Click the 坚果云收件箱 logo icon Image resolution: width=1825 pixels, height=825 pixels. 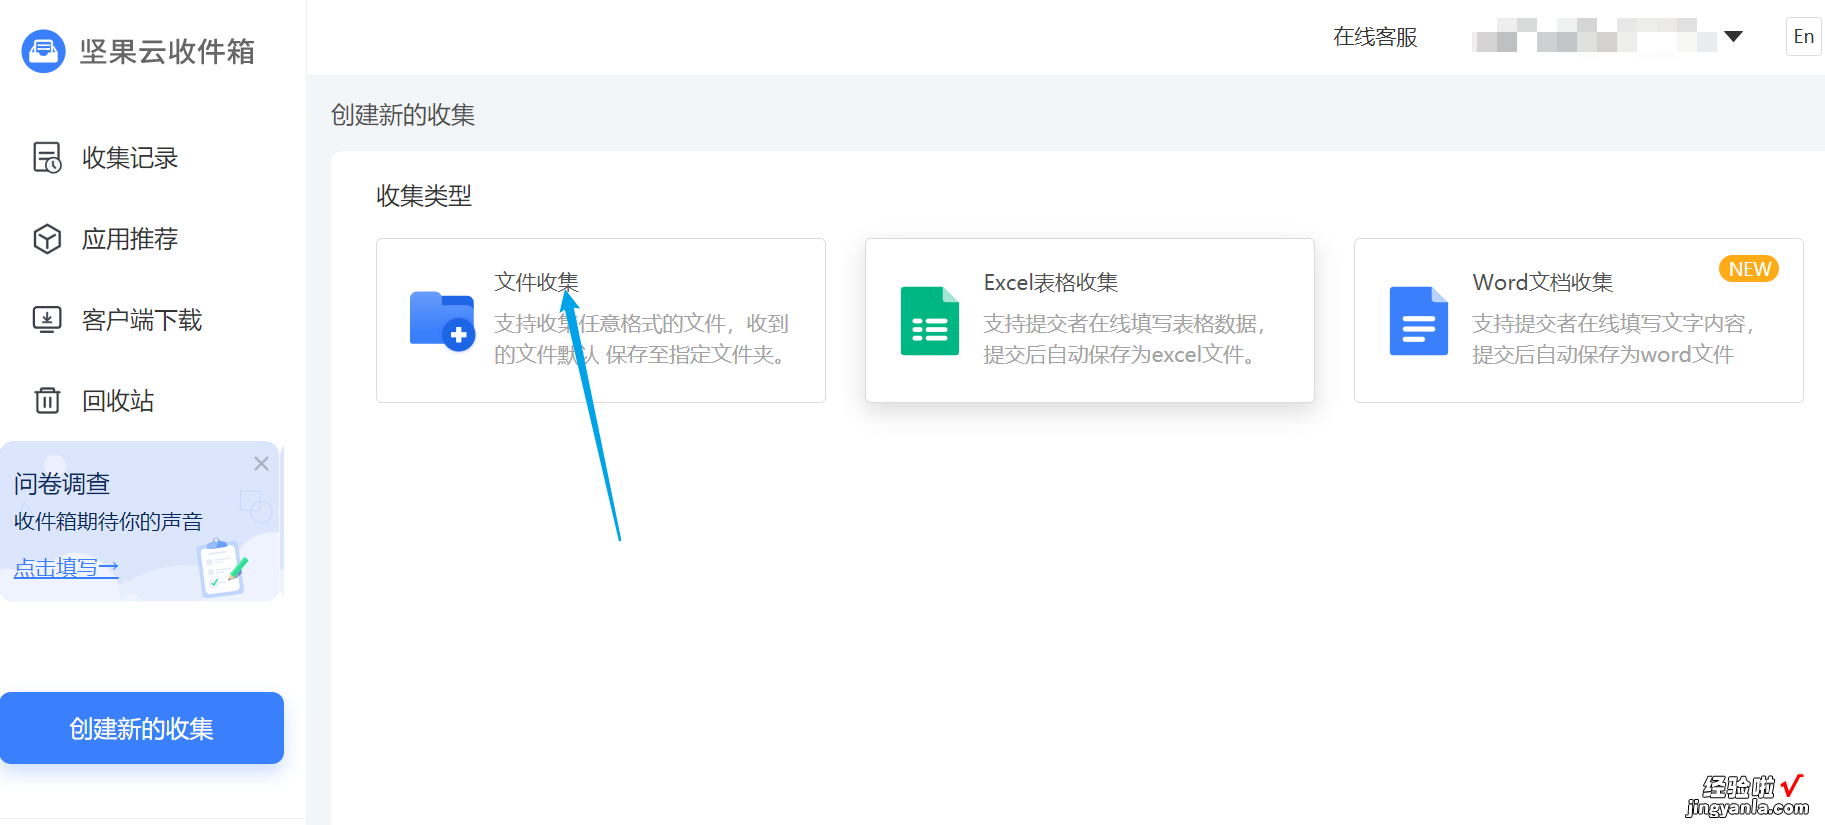pyautogui.click(x=43, y=51)
